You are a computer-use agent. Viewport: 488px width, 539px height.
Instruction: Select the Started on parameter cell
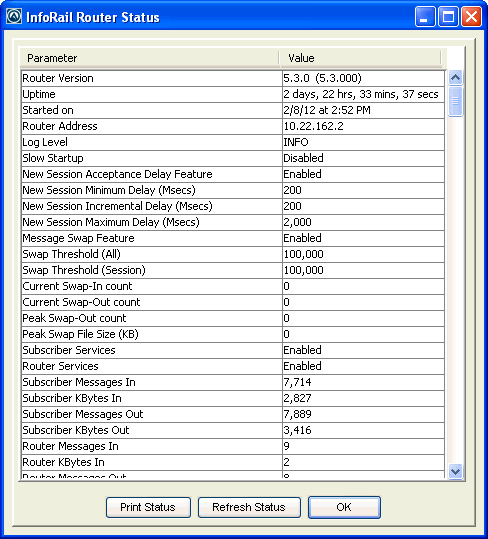pos(152,110)
